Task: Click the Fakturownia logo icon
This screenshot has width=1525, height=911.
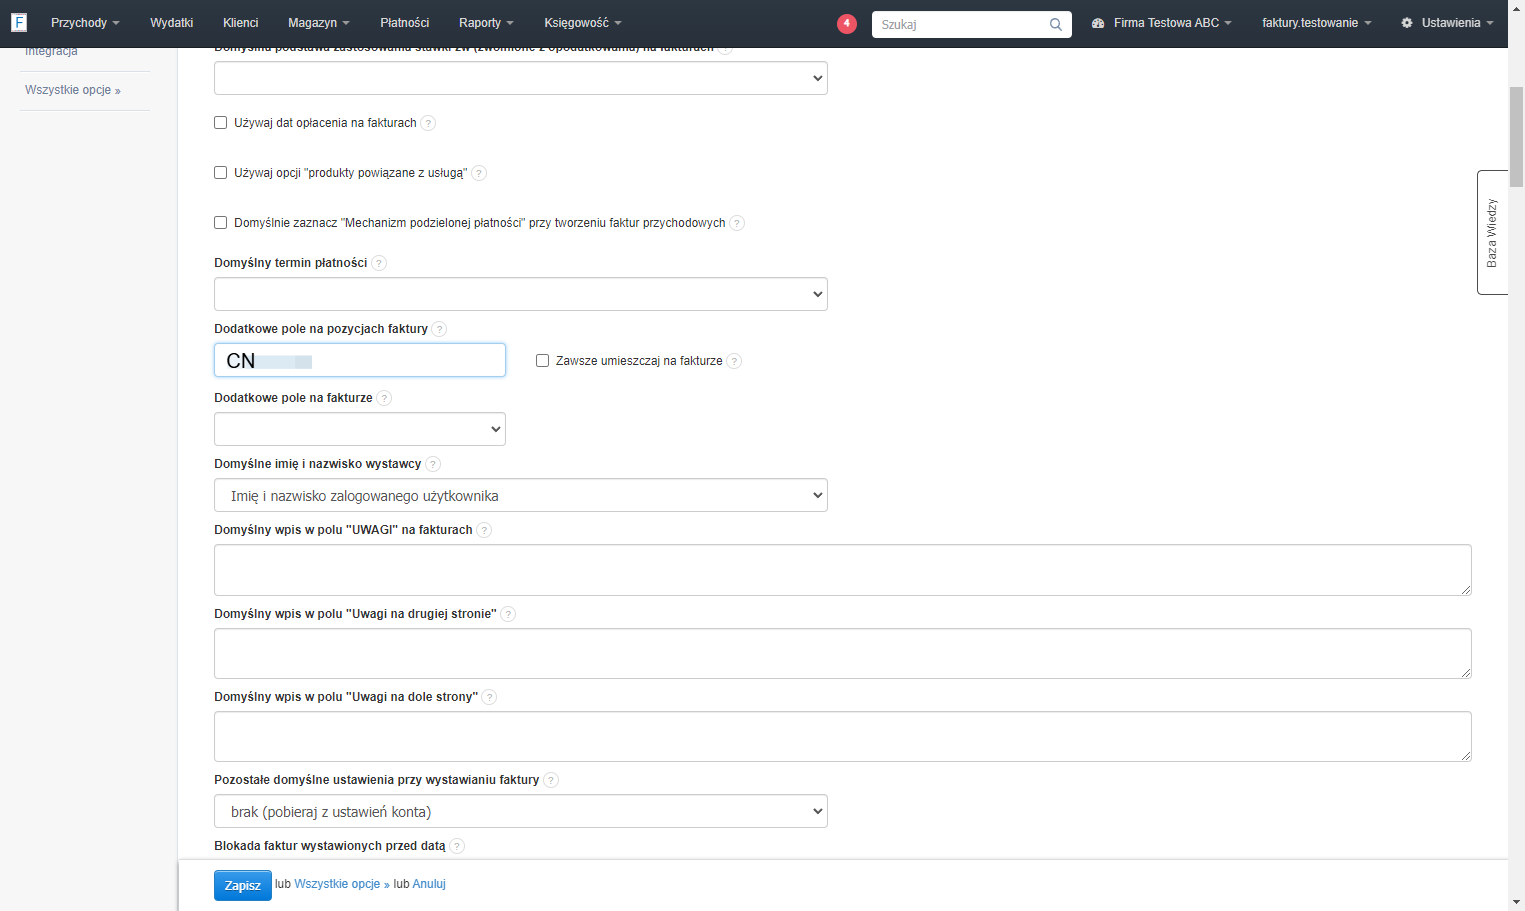Action: 19,22
